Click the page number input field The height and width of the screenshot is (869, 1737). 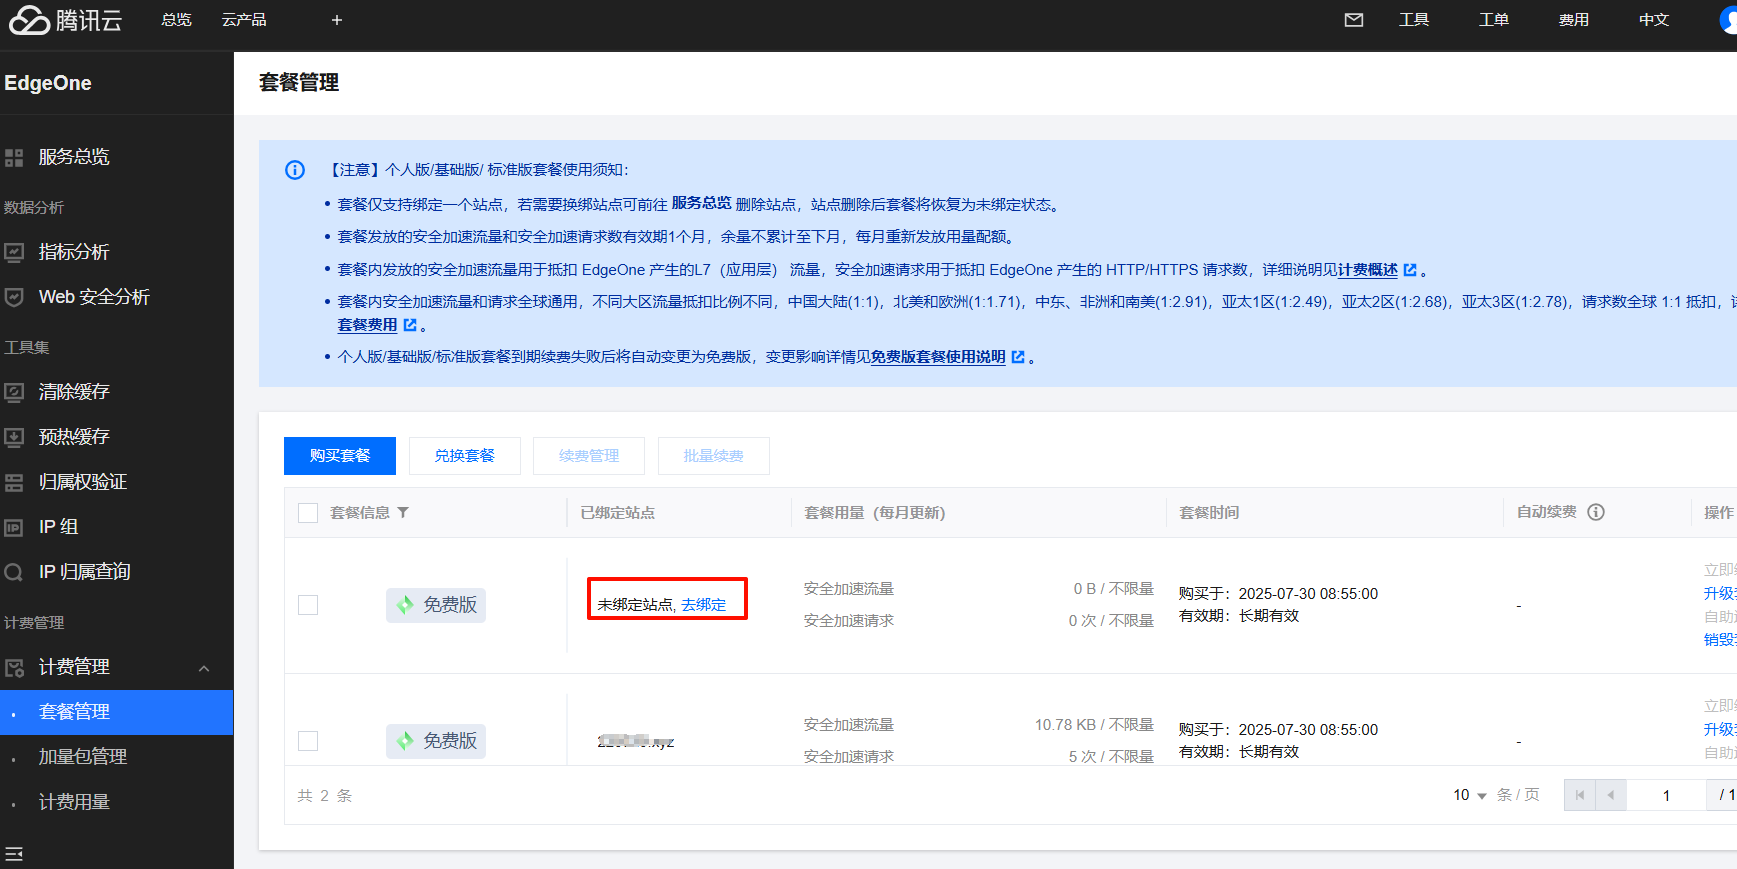pos(1666,795)
